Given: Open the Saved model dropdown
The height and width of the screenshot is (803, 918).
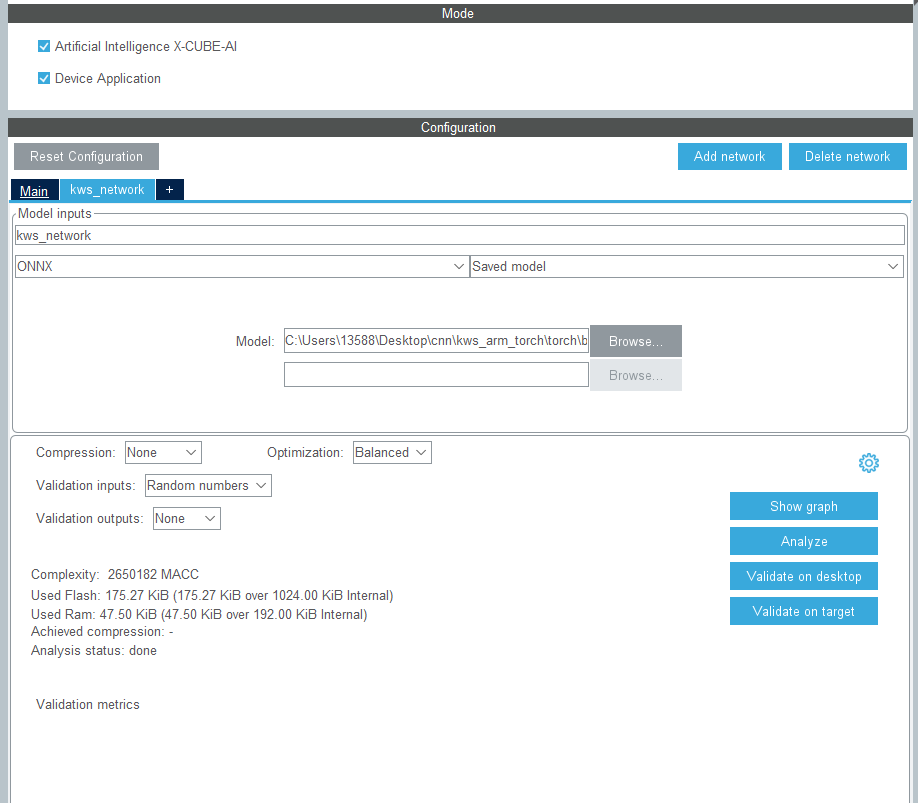Looking at the screenshot, I should [687, 266].
